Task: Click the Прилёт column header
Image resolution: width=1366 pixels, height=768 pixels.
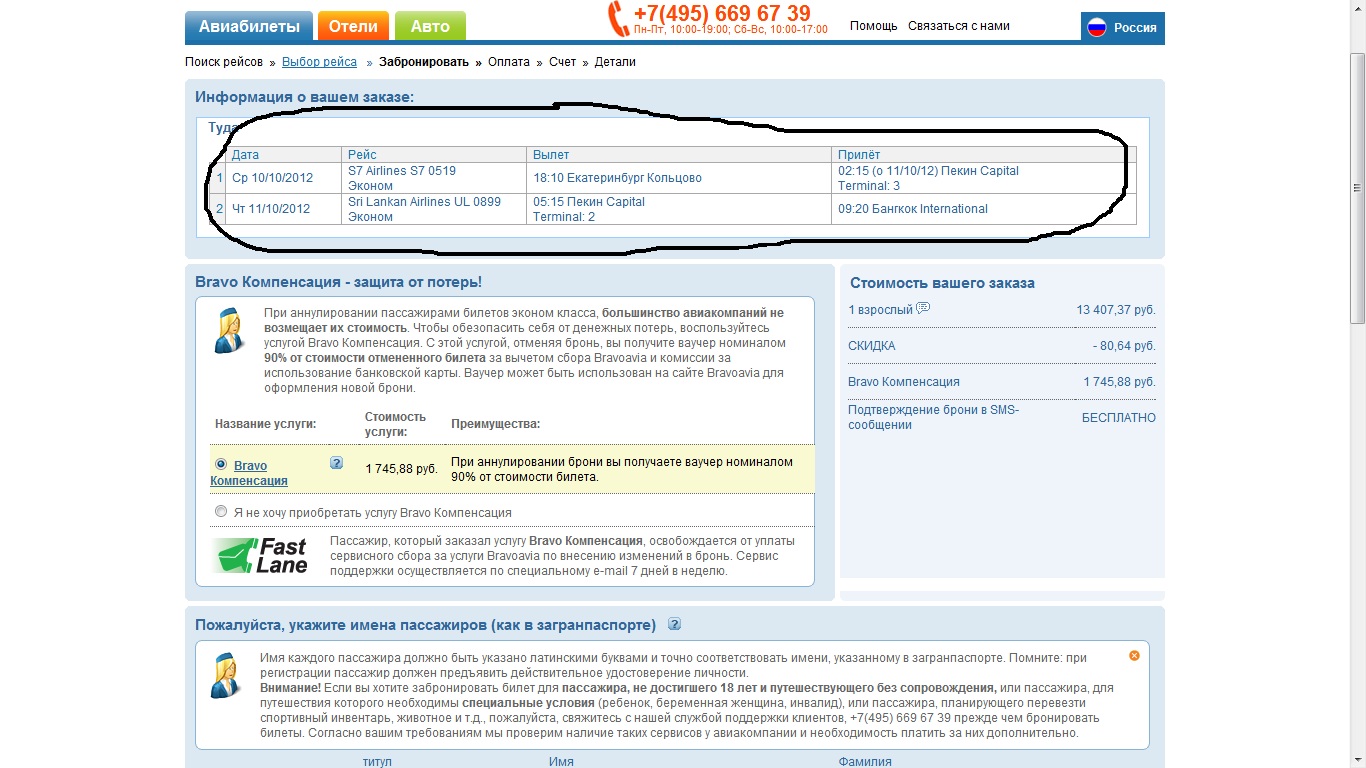Action: click(984, 155)
